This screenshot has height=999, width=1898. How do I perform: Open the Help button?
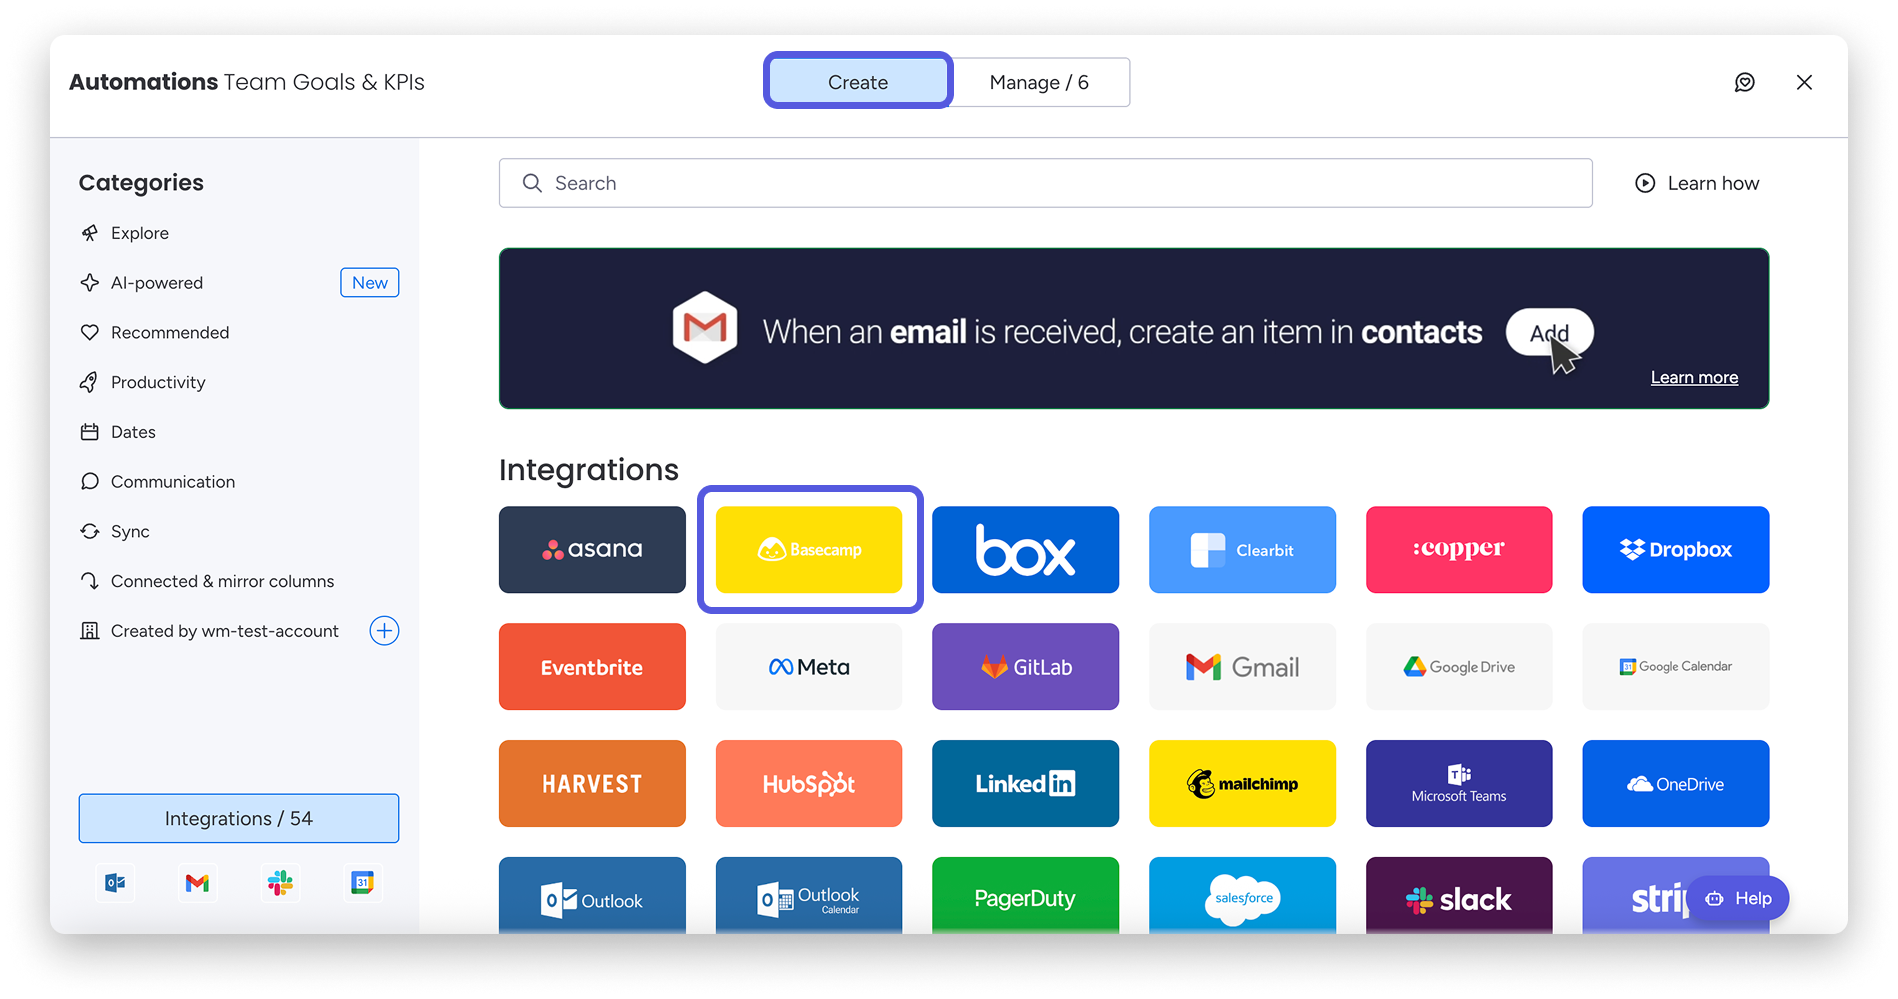coord(1739,898)
